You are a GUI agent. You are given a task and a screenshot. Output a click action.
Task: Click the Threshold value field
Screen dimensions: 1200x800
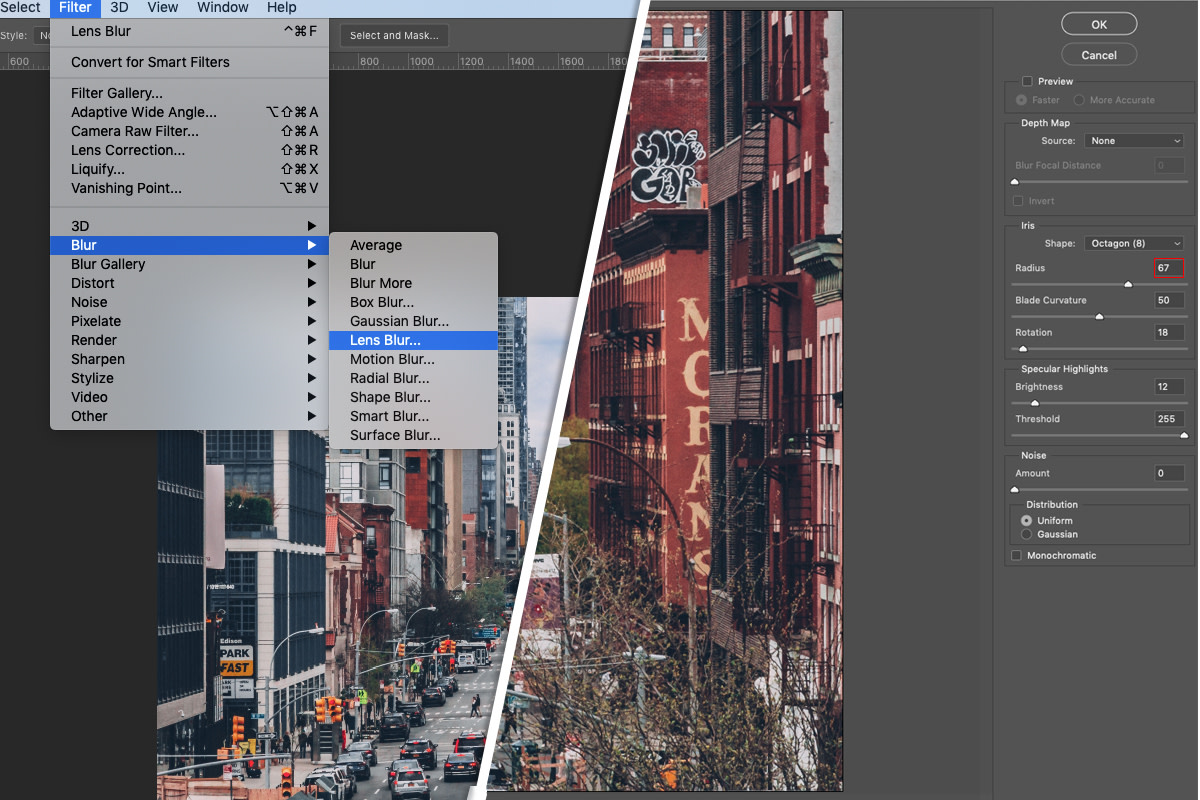click(1169, 419)
